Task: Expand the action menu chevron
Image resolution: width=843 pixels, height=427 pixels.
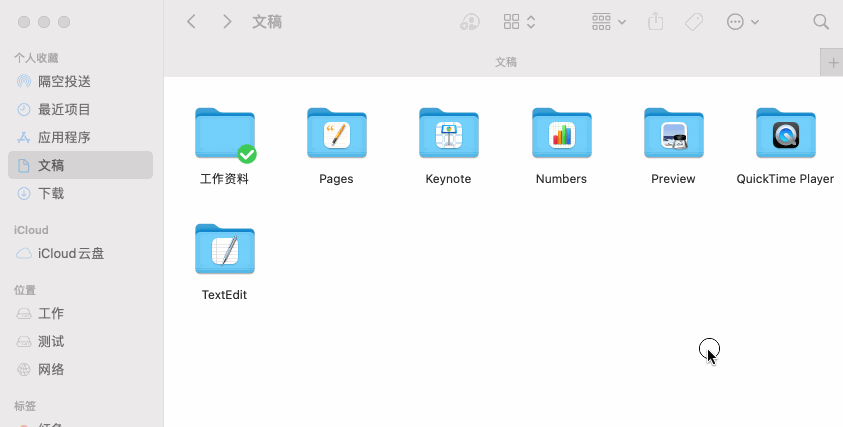Action: click(x=755, y=22)
